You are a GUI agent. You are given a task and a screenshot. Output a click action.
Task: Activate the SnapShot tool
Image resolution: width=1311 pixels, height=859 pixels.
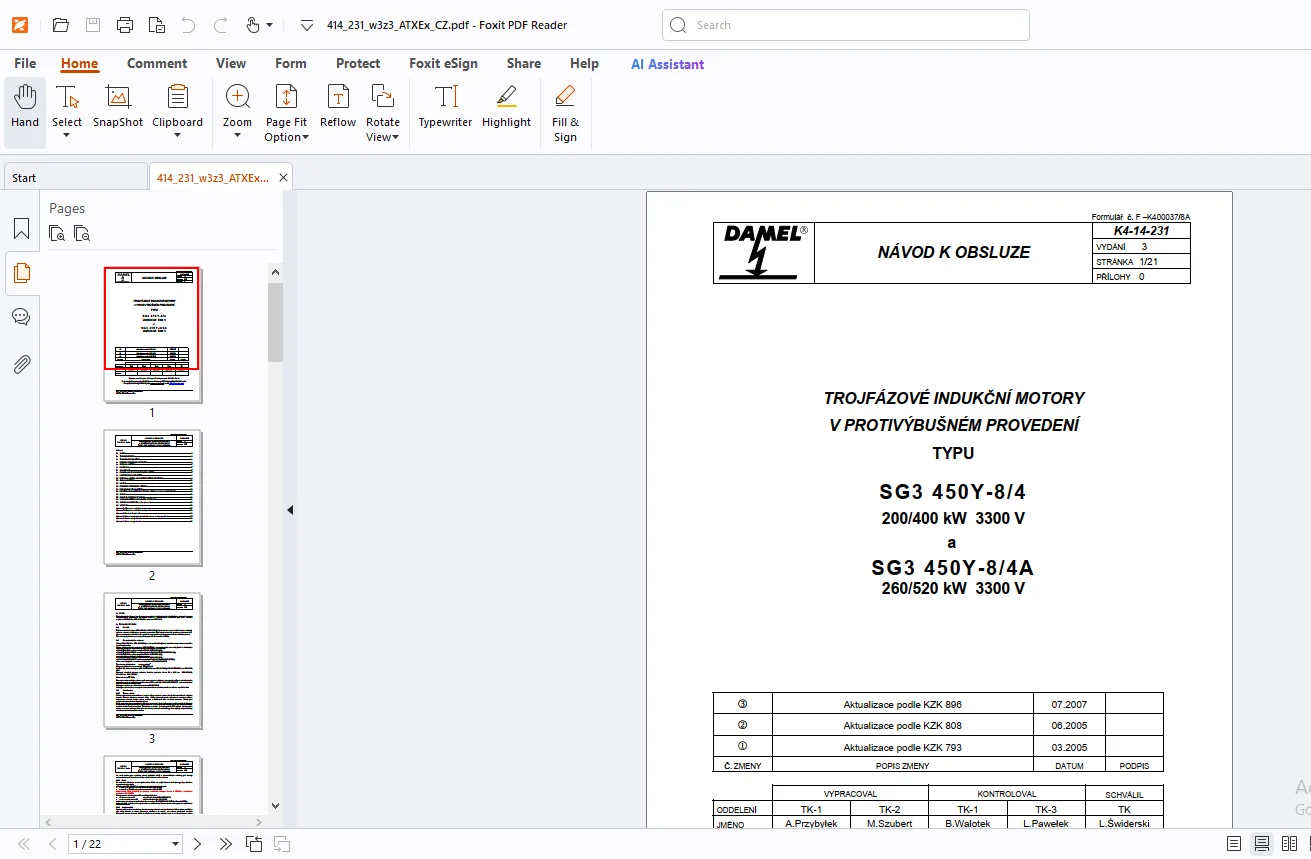tap(118, 106)
